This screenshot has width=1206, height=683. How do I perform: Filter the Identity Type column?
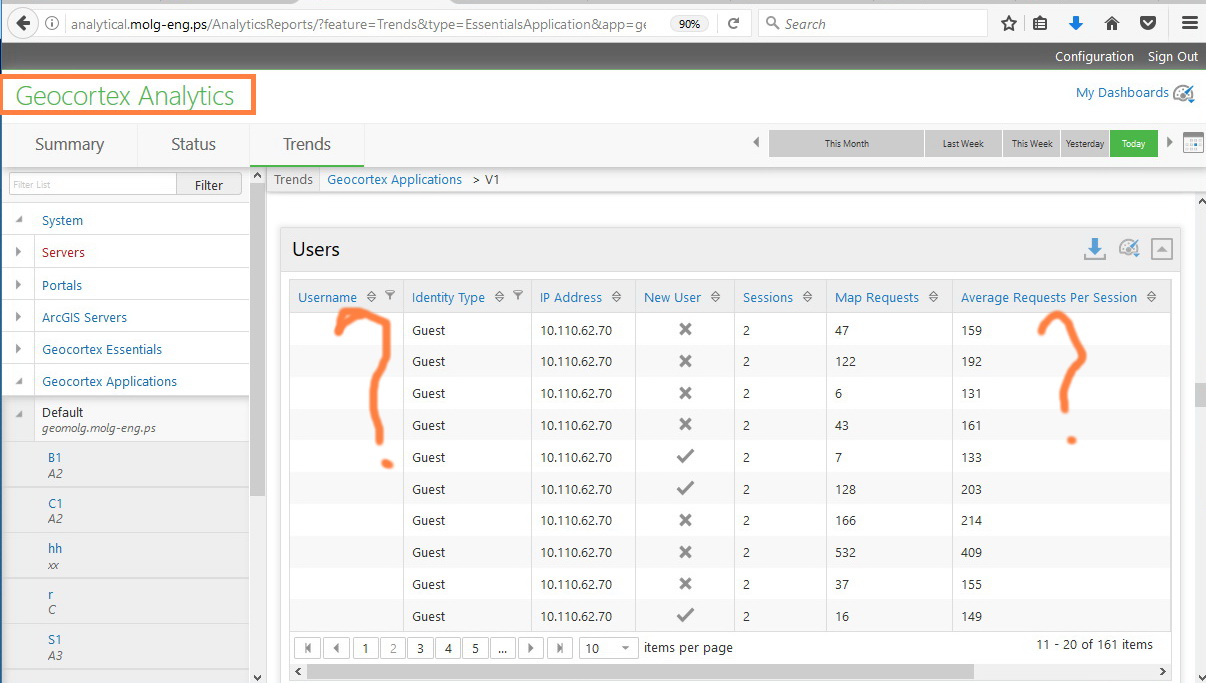point(518,296)
